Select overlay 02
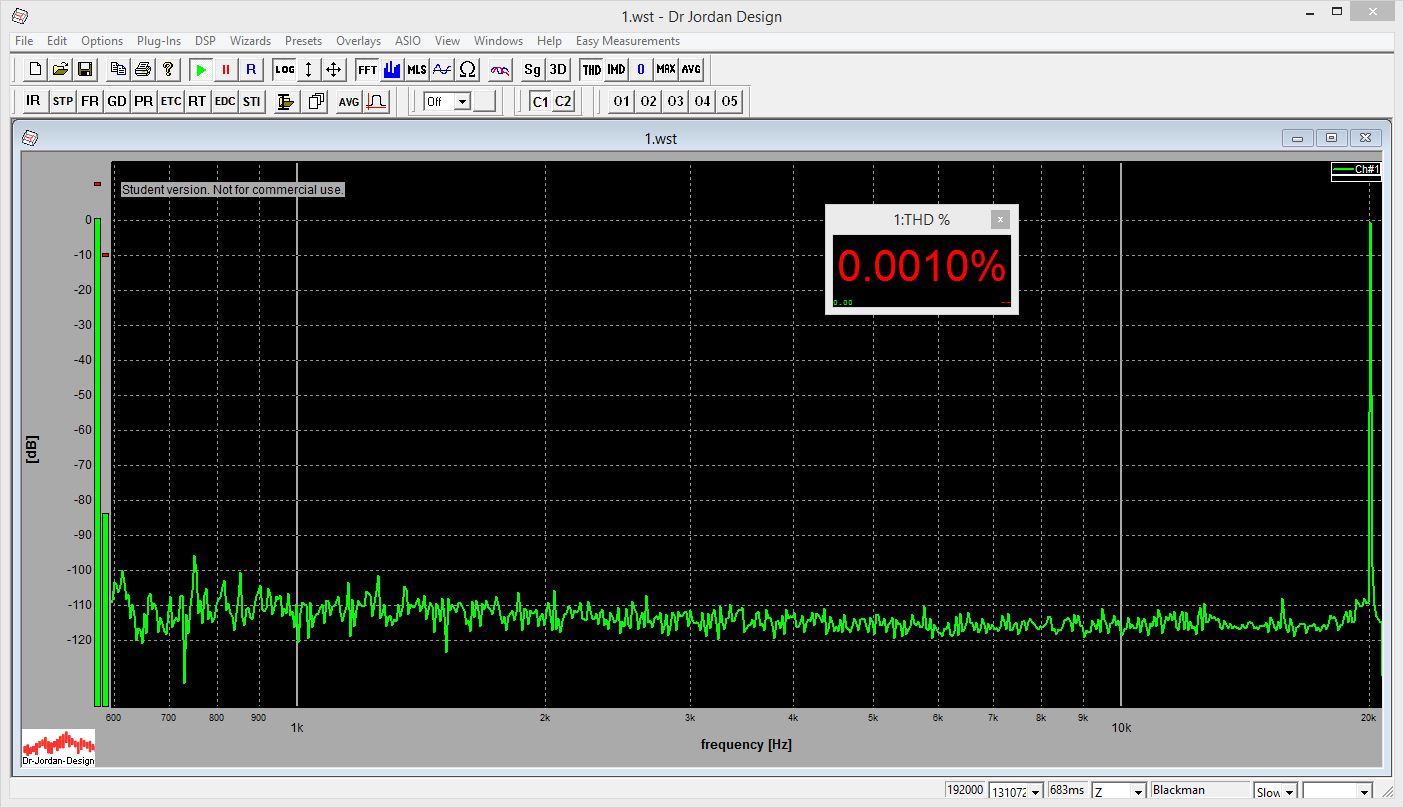 649,101
